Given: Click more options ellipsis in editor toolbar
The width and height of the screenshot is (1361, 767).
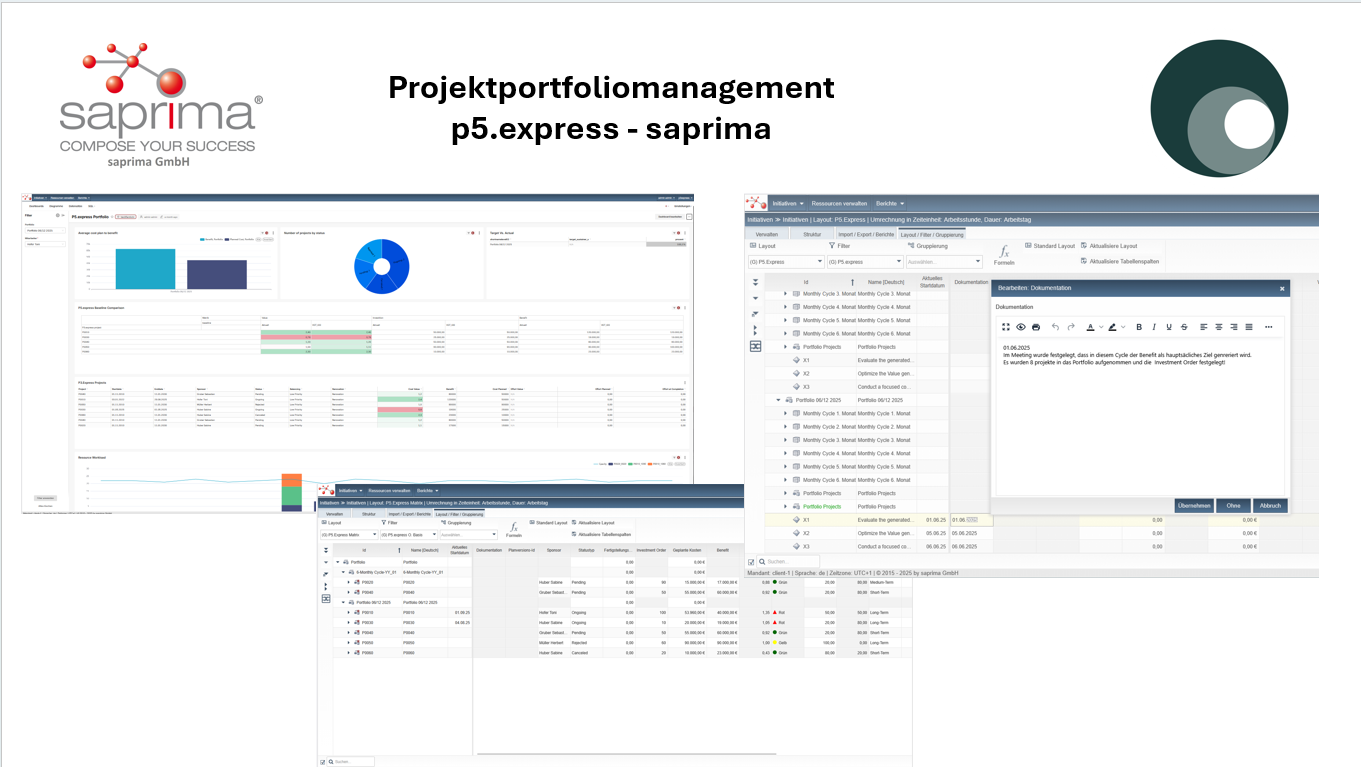Looking at the screenshot, I should pyautogui.click(x=1268, y=326).
